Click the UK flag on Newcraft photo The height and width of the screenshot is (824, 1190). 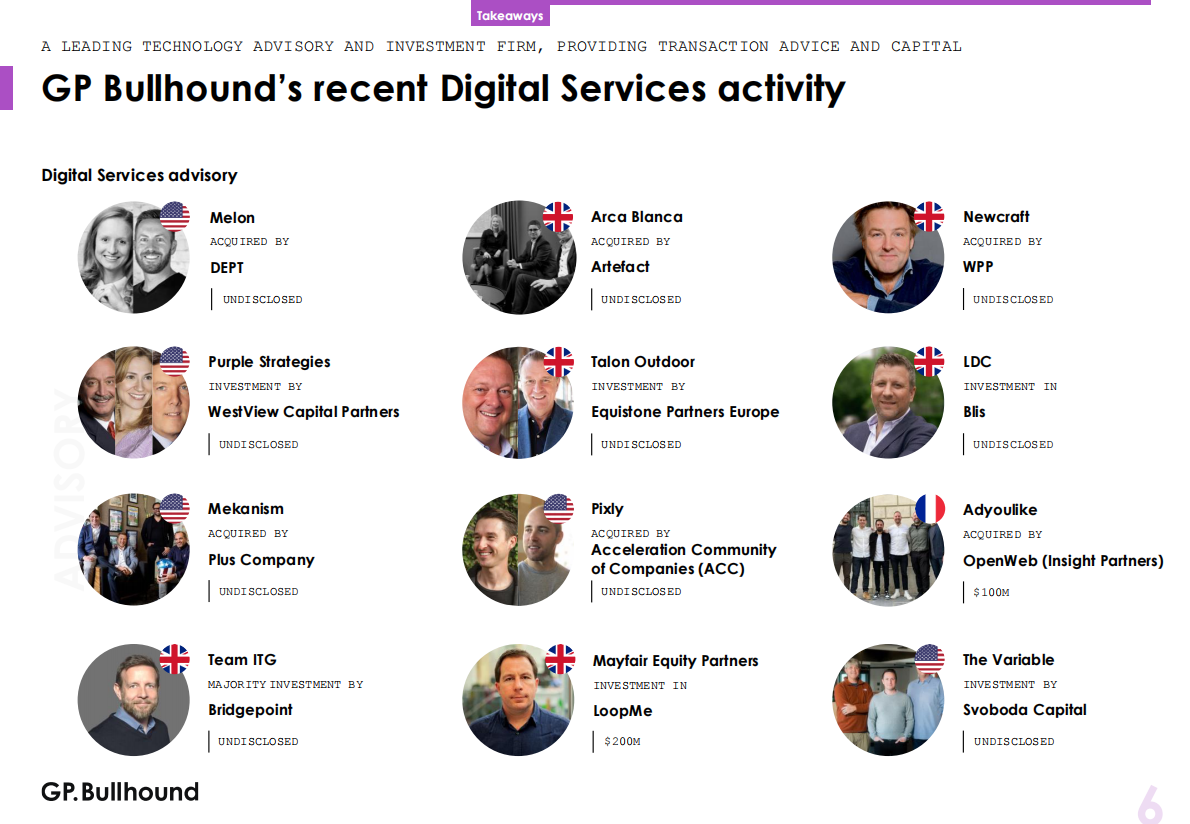pyautogui.click(x=929, y=217)
